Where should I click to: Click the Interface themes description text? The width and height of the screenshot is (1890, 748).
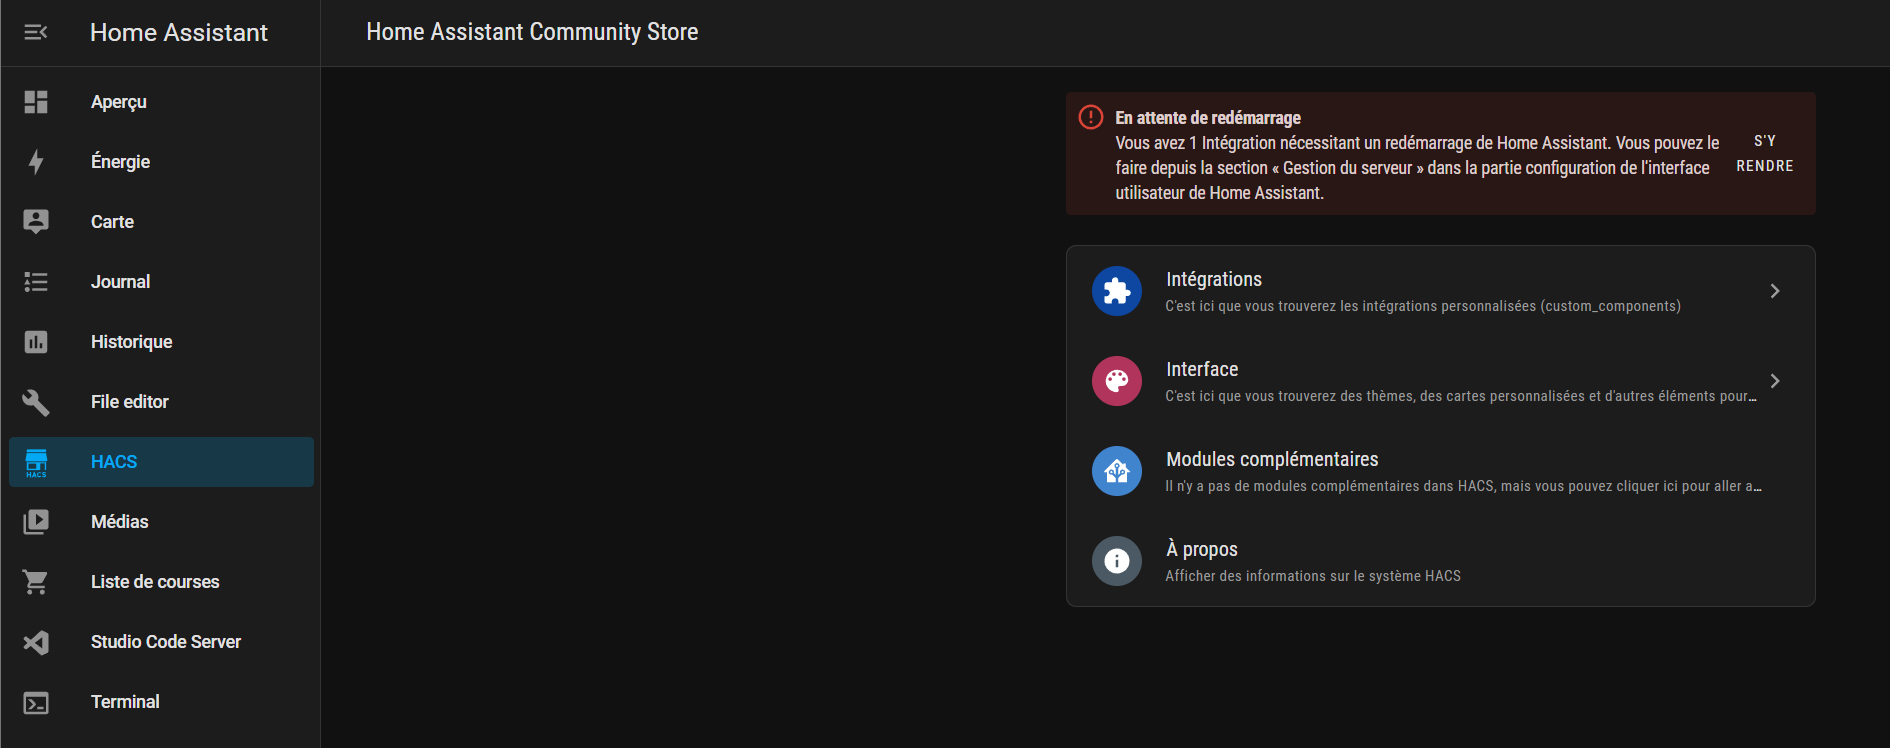pyautogui.click(x=1461, y=397)
